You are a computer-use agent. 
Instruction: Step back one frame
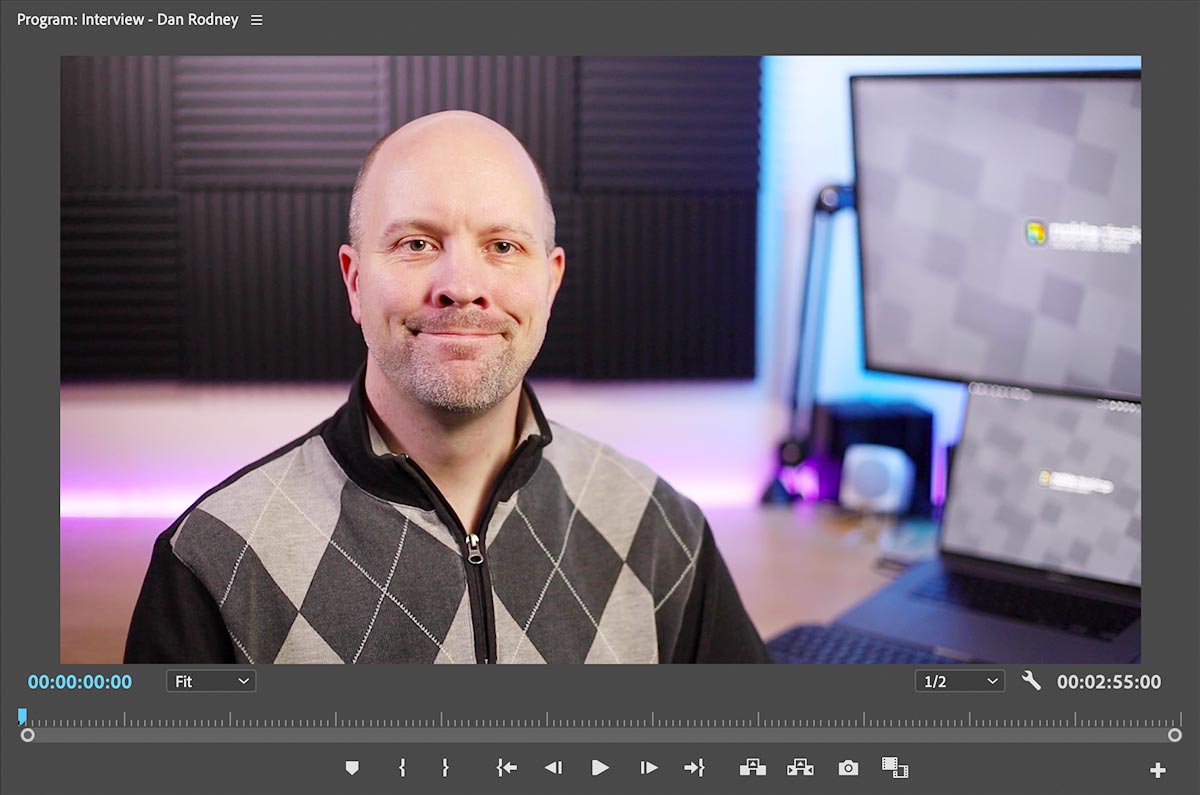pyautogui.click(x=553, y=767)
